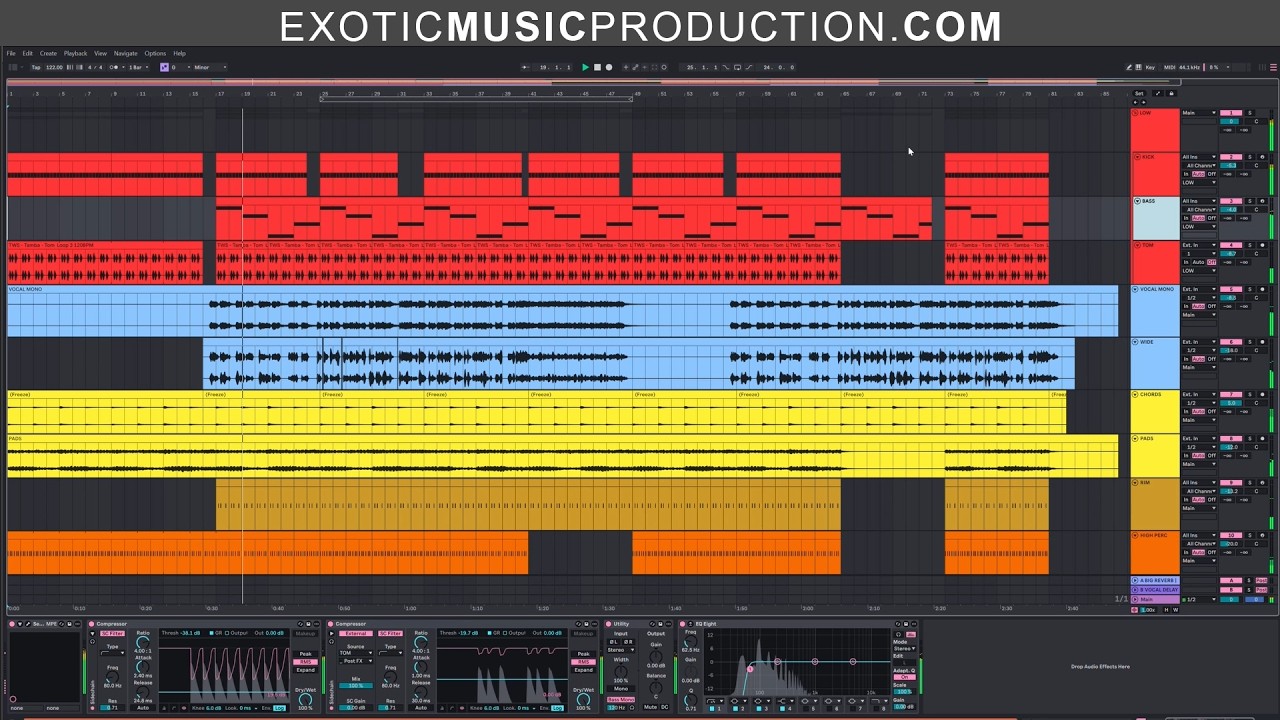The image size is (1280, 720).
Task: Adjust the first Compressor Ratio knob
Action: tap(142, 642)
